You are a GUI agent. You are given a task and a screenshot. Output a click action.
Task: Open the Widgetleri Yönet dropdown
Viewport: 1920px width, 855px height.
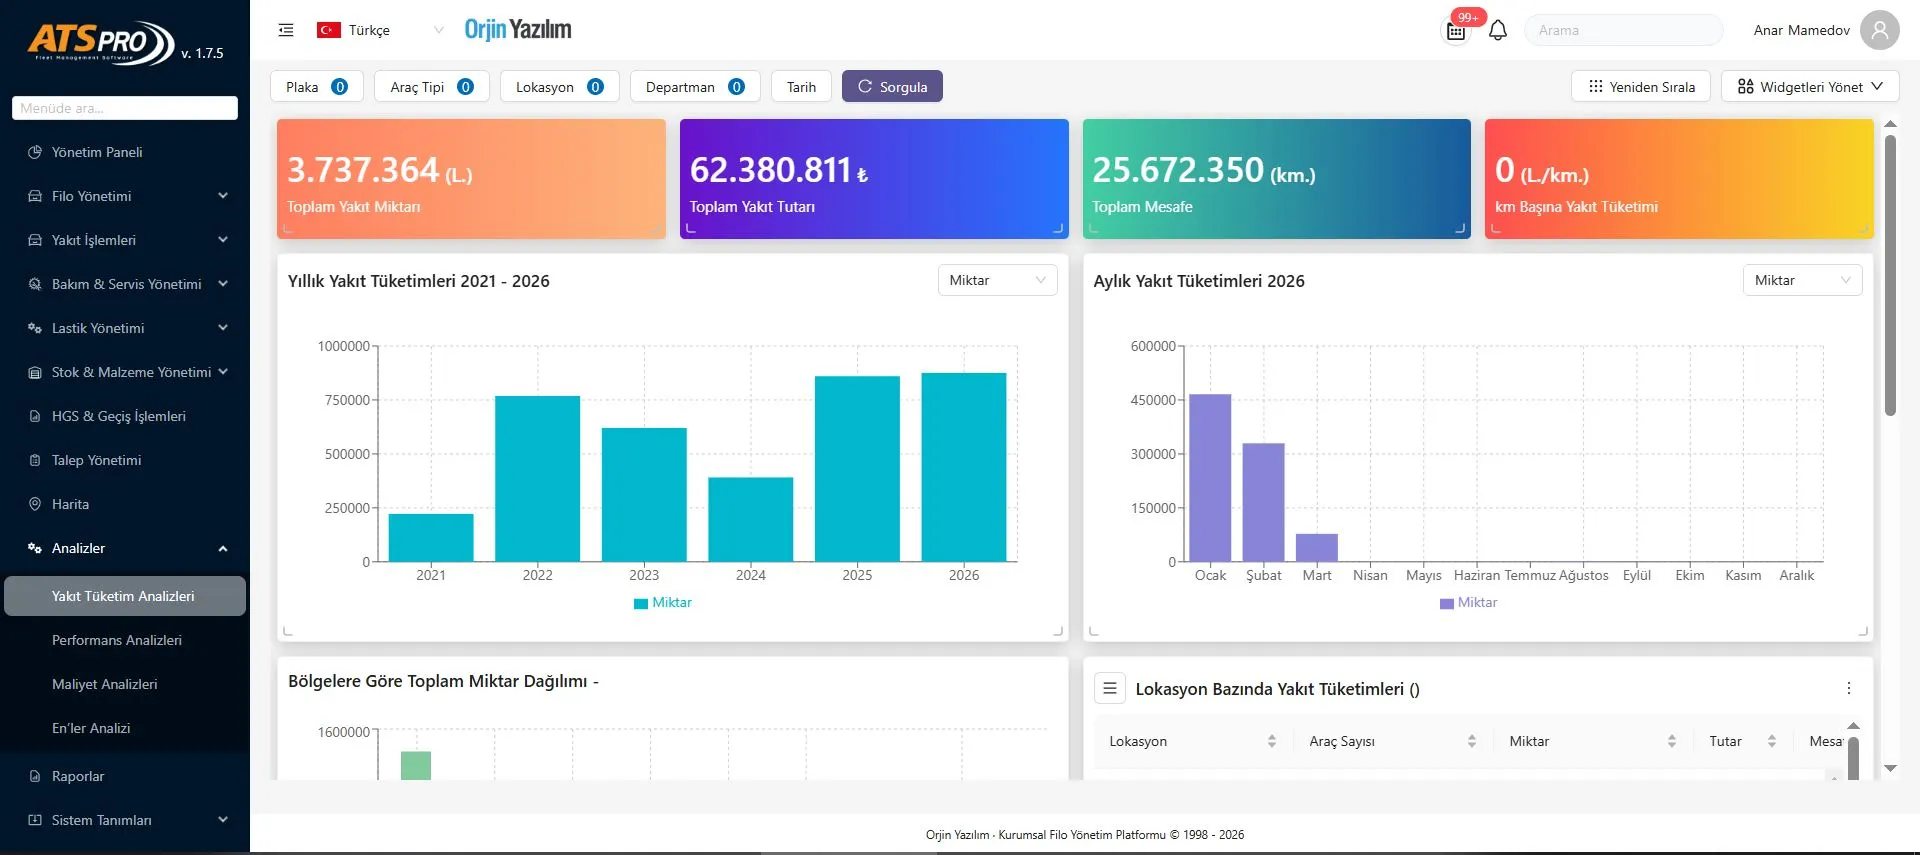point(1810,86)
